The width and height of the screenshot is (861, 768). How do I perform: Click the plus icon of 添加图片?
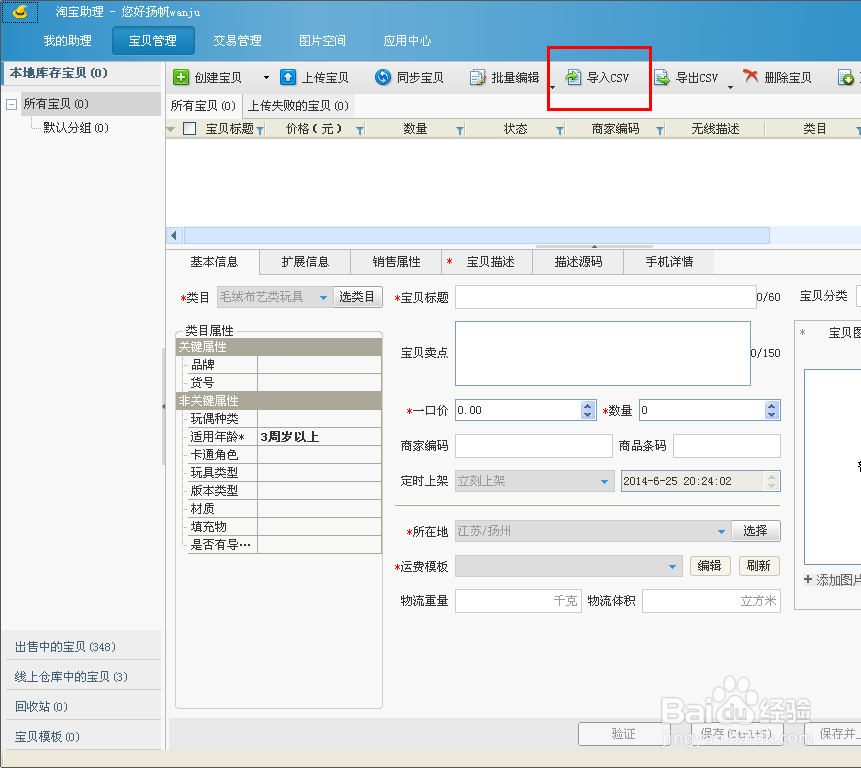(808, 579)
